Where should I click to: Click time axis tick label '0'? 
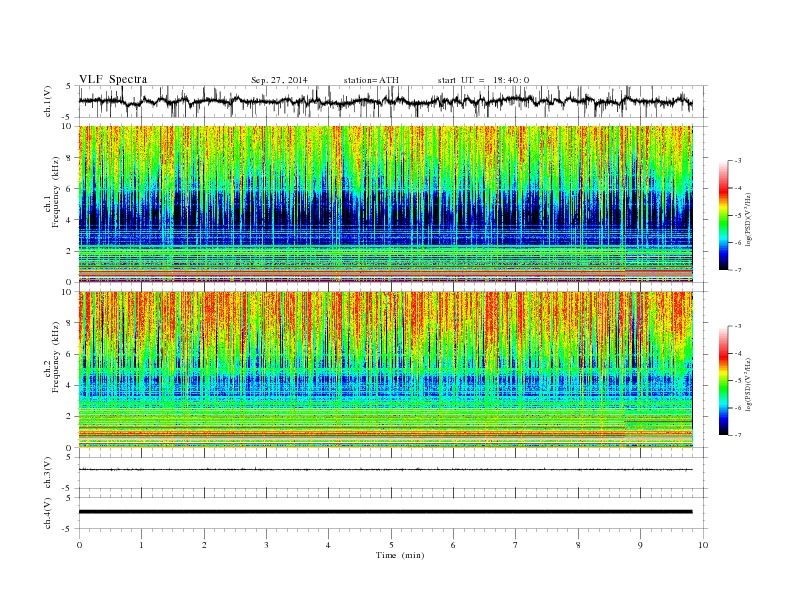coord(79,545)
